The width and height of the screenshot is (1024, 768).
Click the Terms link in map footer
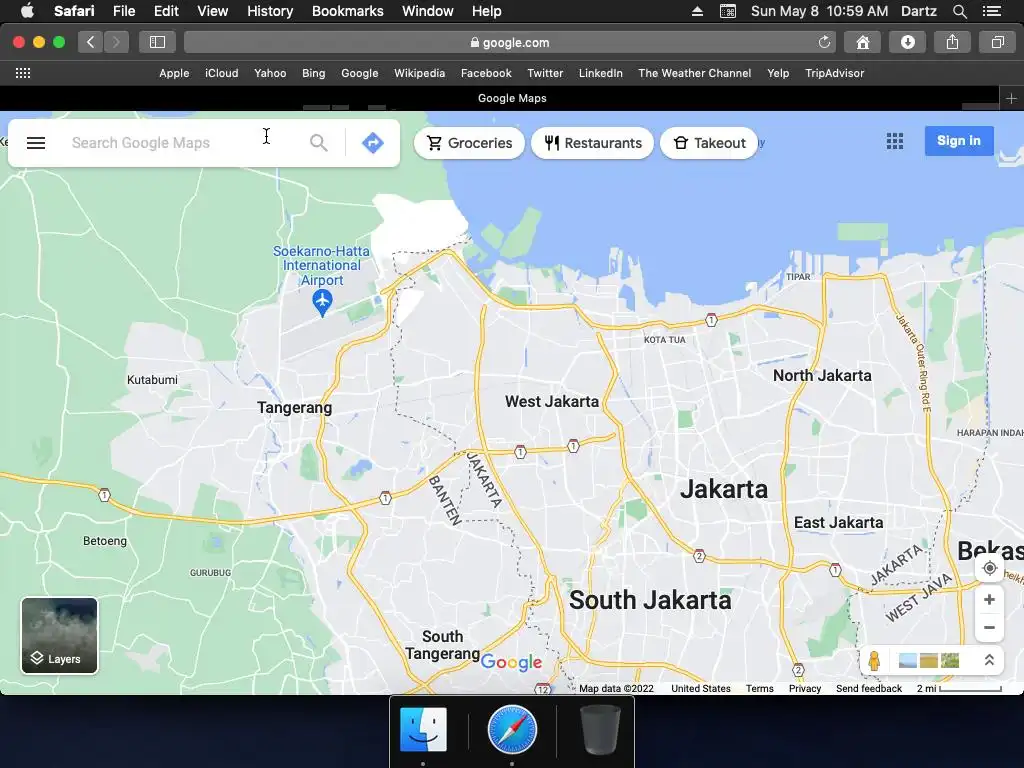coord(760,688)
